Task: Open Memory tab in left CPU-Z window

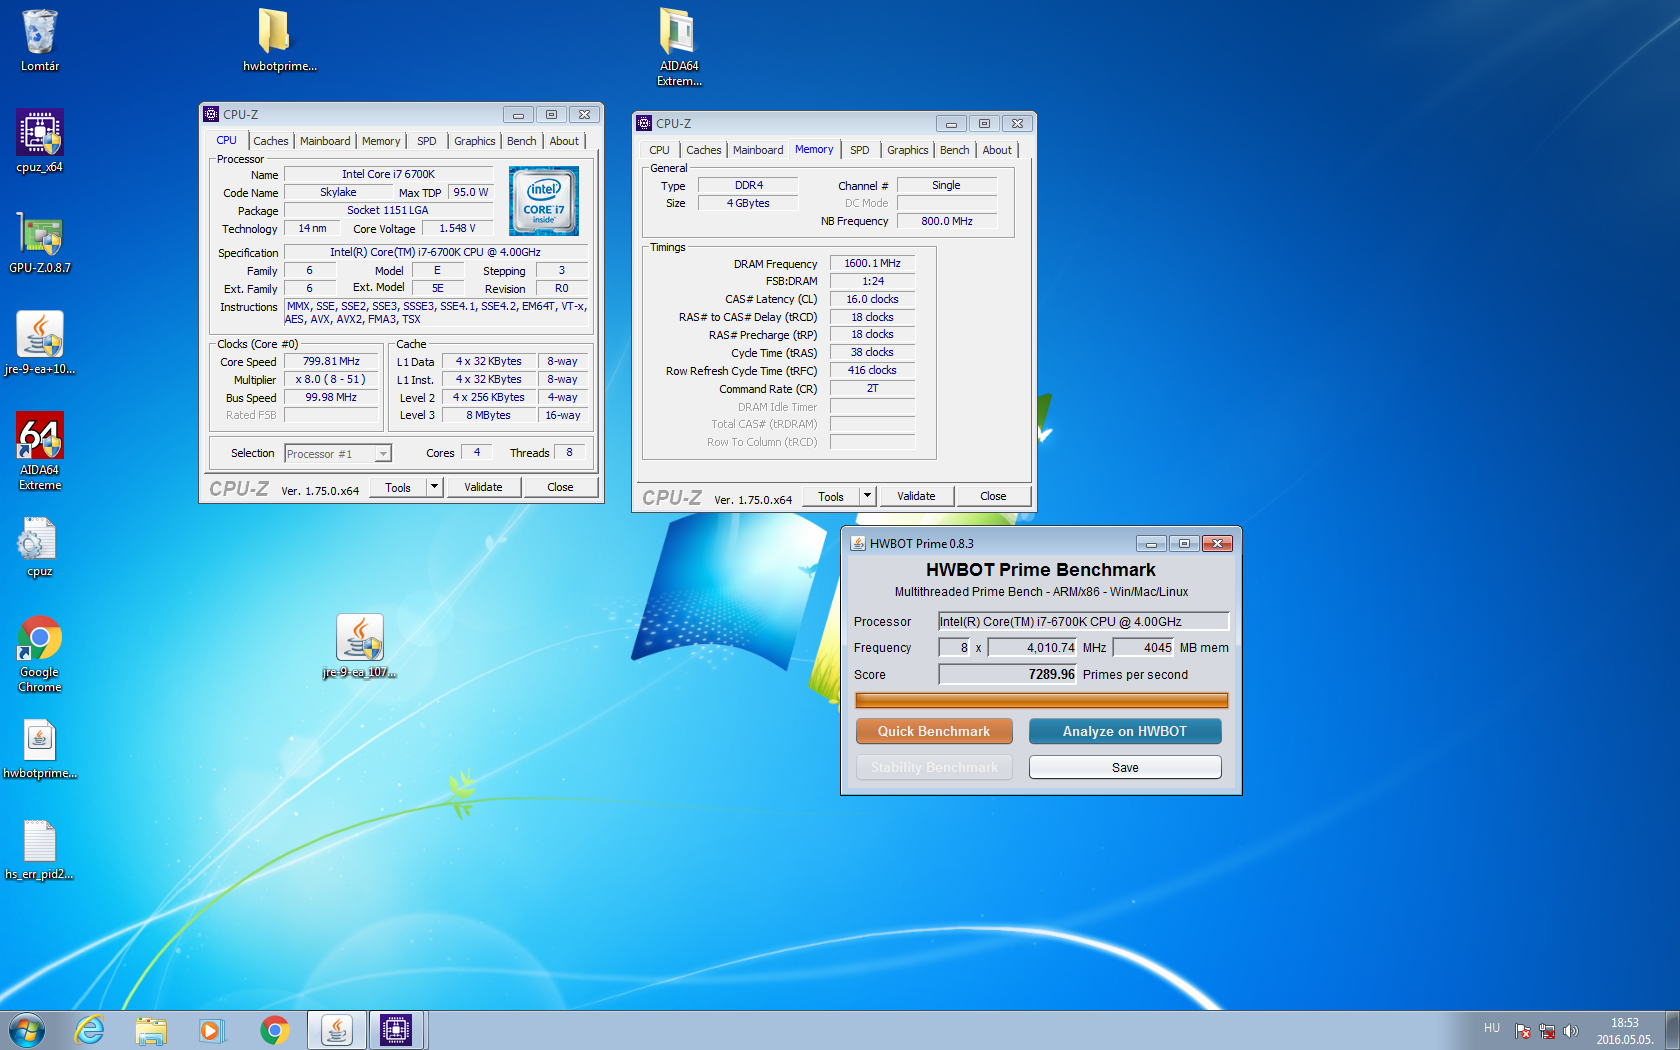Action: tap(381, 141)
